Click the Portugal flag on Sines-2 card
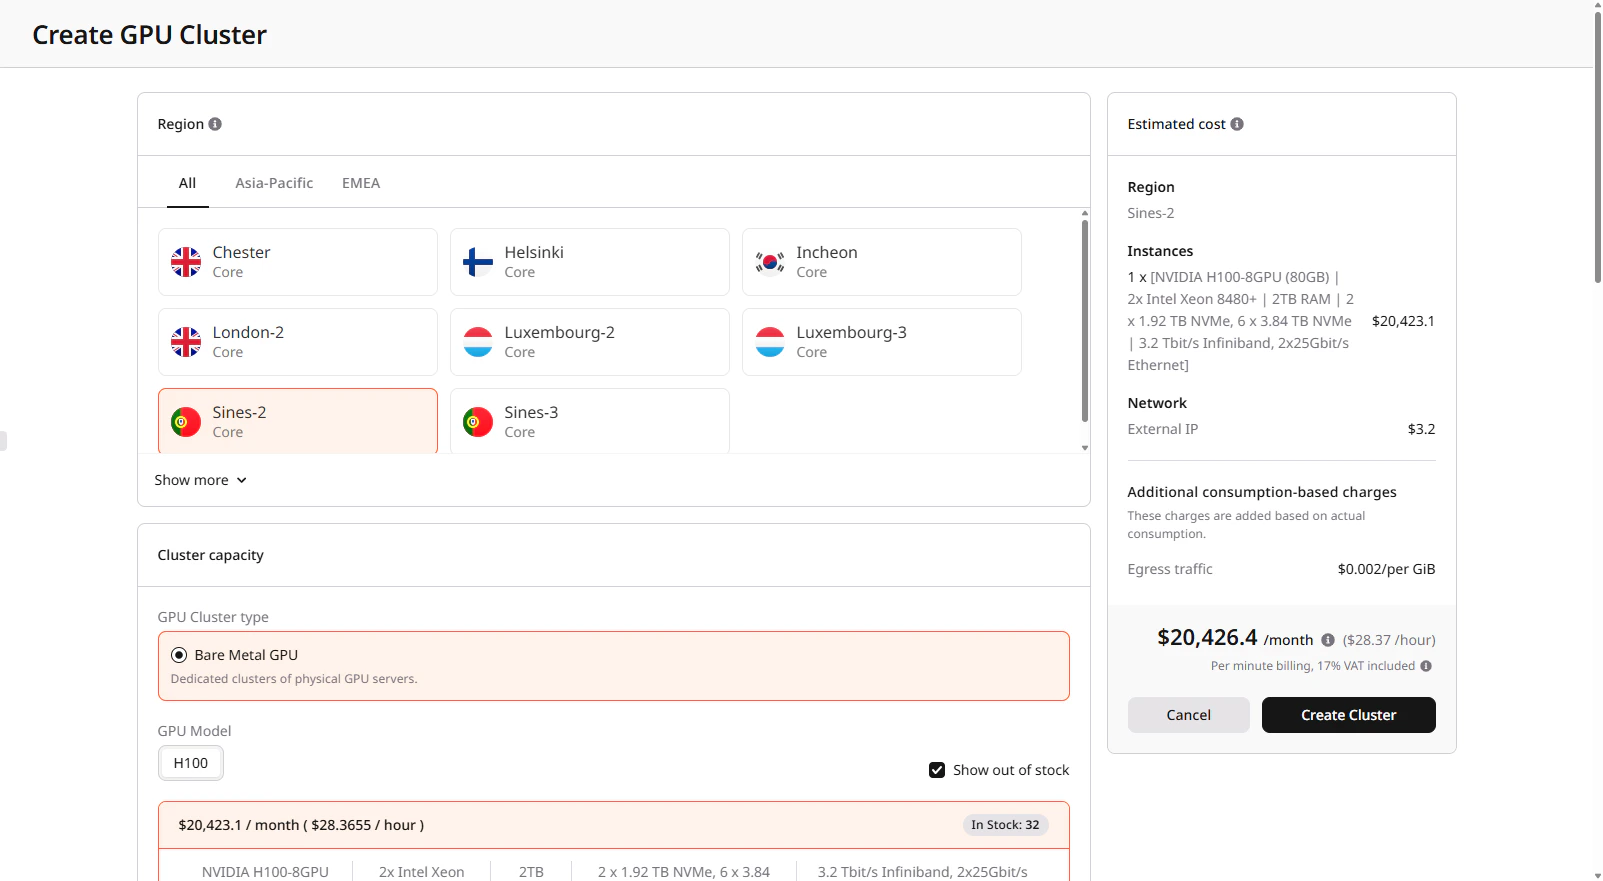This screenshot has width=1603, height=881. tap(186, 422)
